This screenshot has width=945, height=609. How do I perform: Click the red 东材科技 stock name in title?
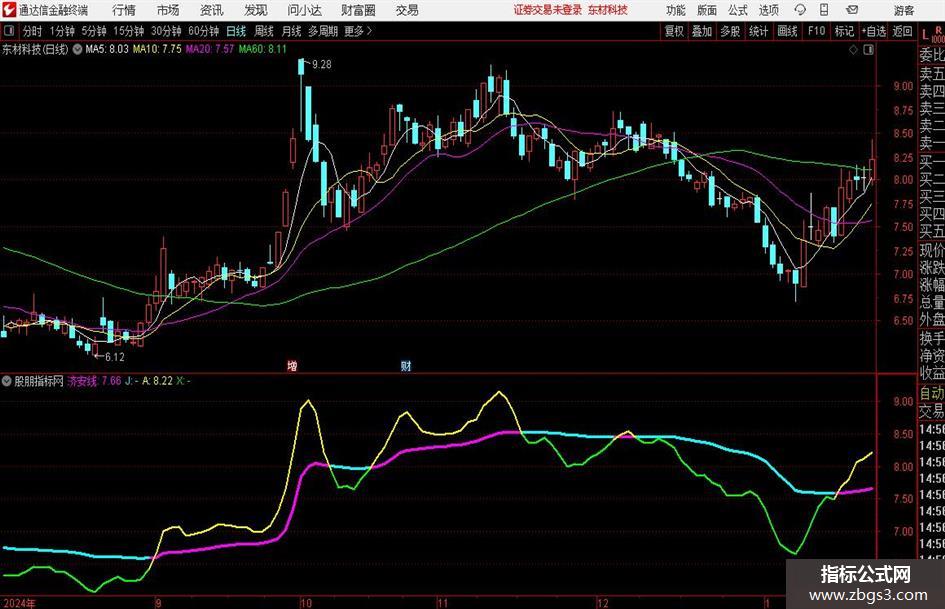(x=608, y=10)
